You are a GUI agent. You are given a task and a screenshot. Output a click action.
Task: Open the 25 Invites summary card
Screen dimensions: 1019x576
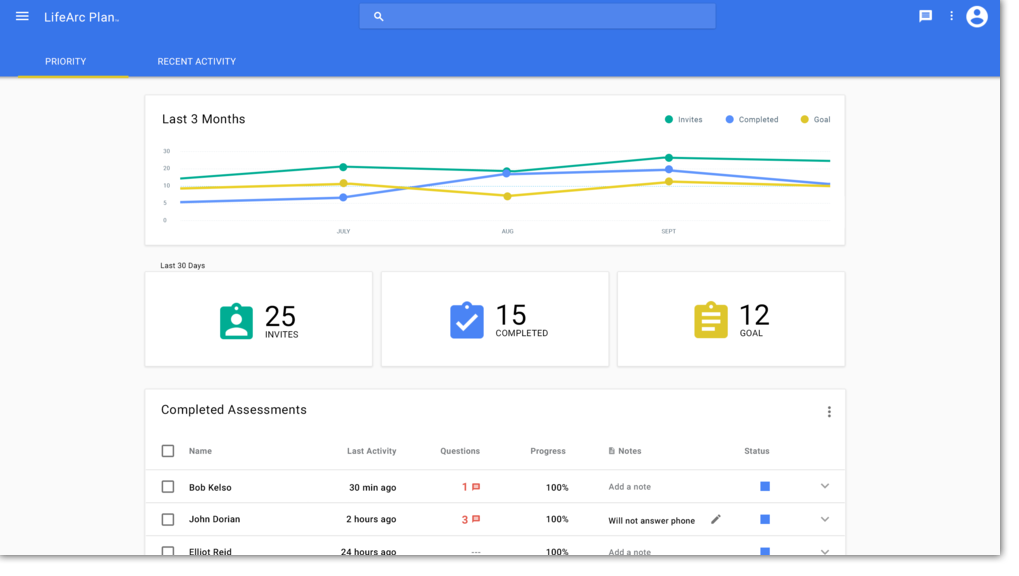point(259,319)
